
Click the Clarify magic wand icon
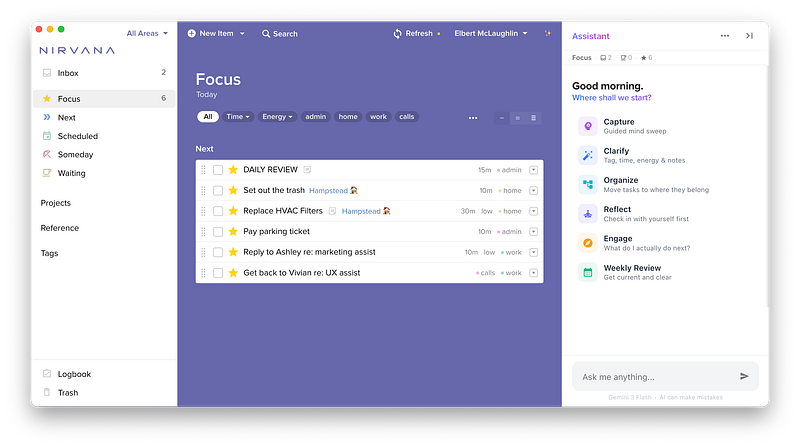(x=587, y=155)
